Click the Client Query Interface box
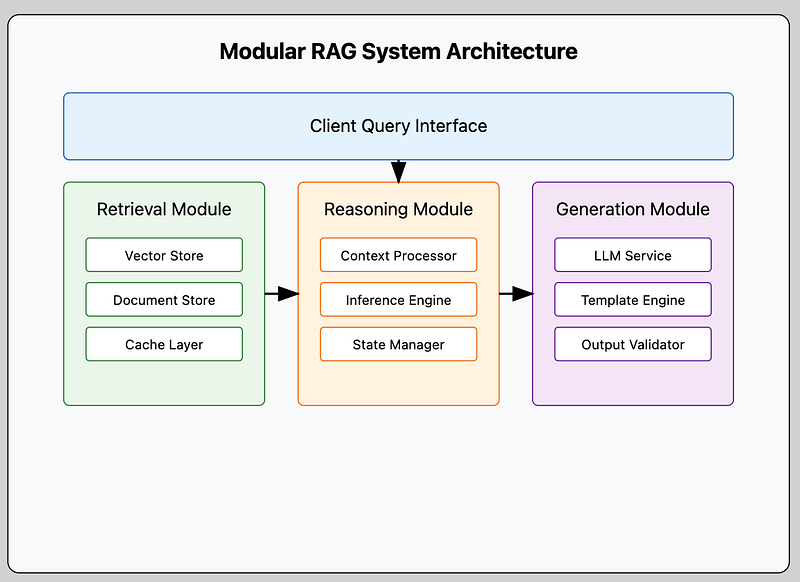800x582 pixels. 398,126
